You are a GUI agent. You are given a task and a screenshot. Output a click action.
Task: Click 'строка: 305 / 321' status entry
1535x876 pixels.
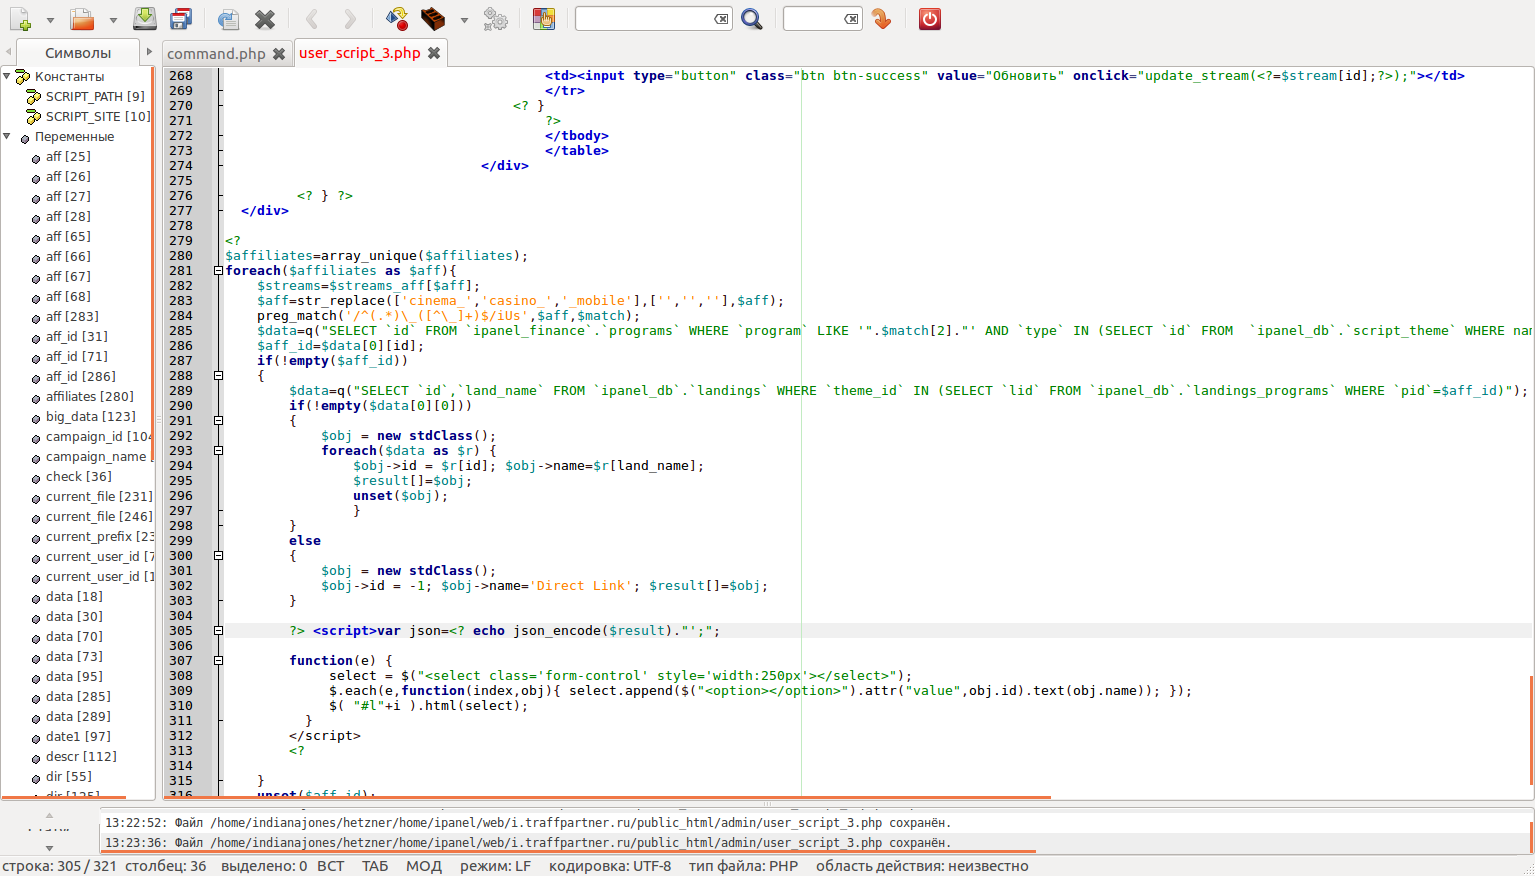tap(60, 866)
